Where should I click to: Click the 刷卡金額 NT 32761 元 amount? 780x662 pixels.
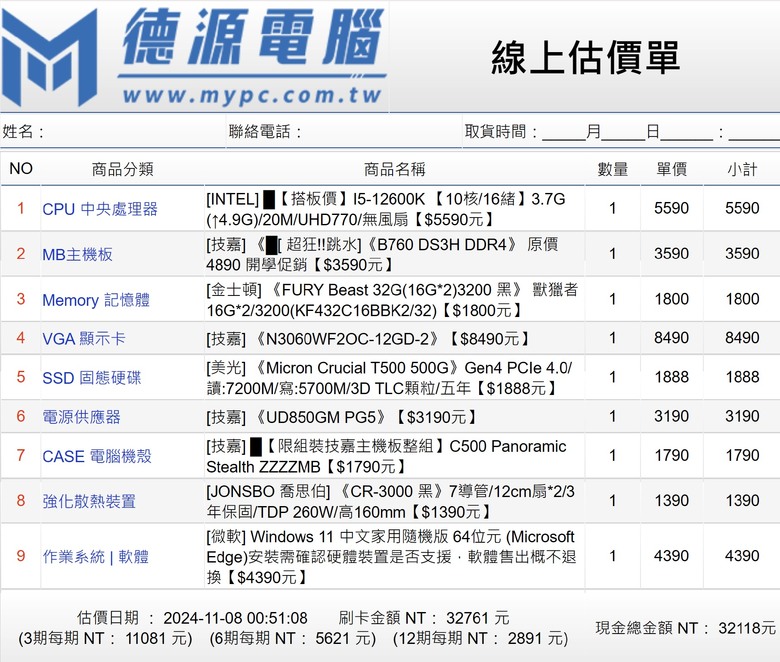pos(424,618)
